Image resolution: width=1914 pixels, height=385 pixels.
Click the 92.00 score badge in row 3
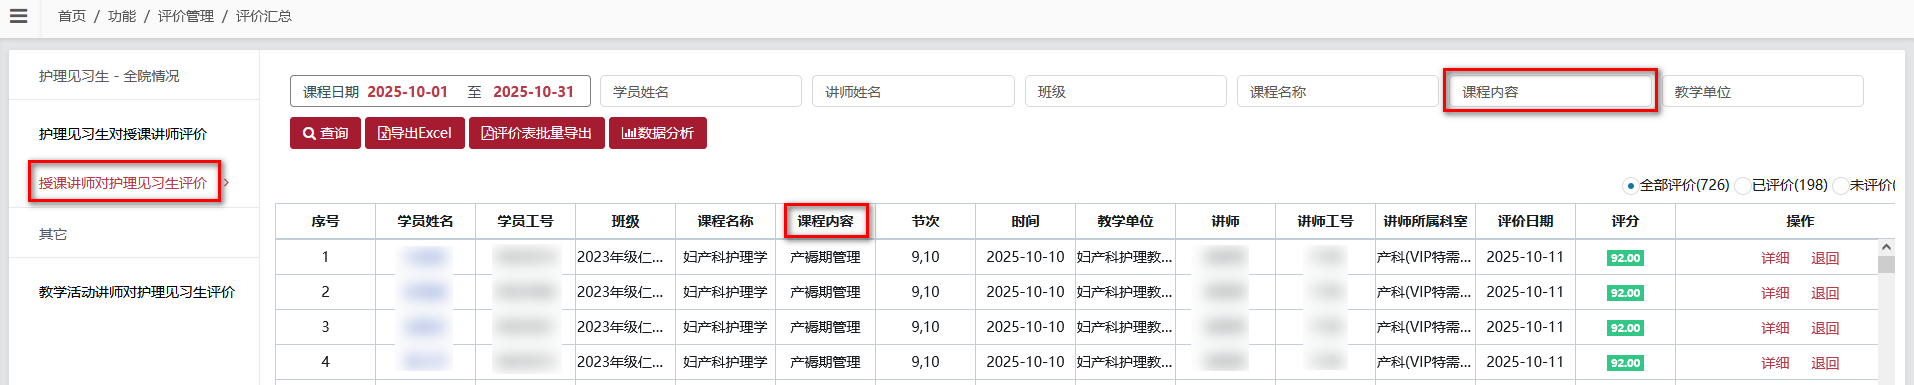pos(1625,328)
